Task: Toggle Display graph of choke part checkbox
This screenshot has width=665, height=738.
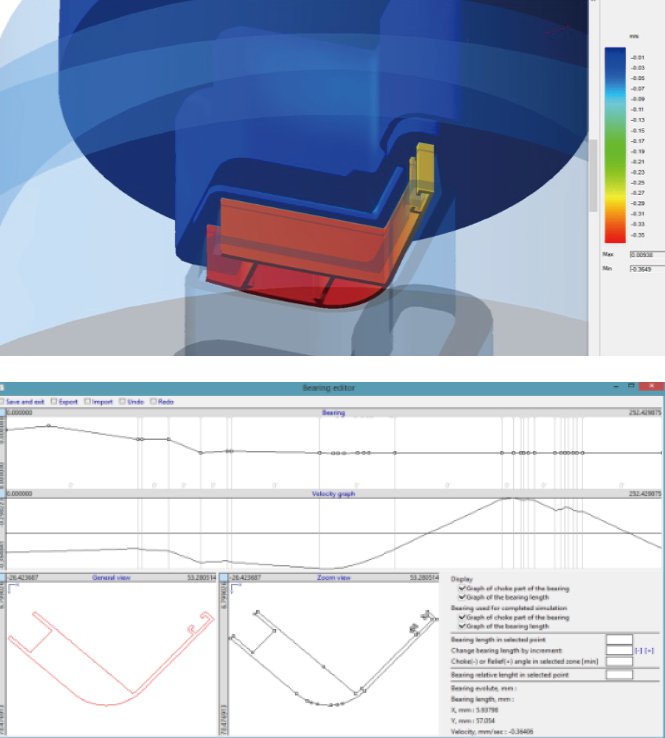Action: pos(461,589)
